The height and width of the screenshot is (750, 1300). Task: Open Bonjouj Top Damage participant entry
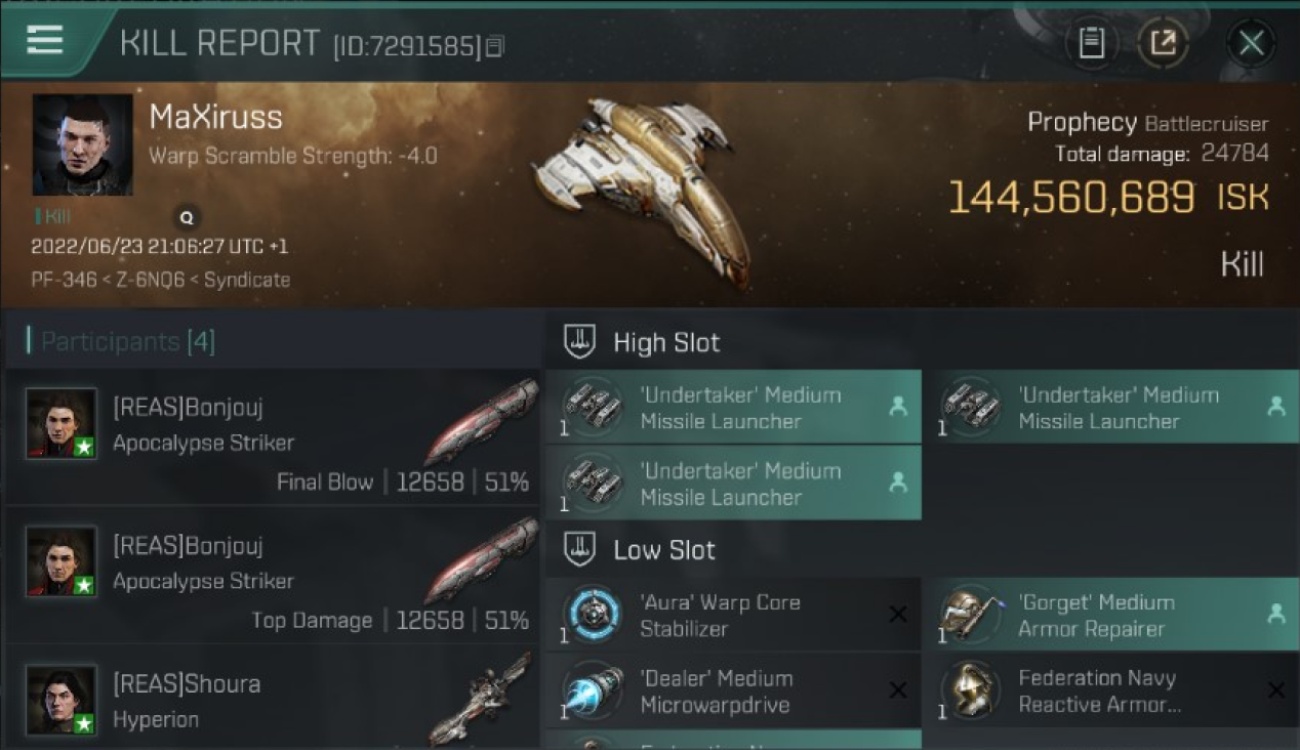pyautogui.click(x=272, y=576)
